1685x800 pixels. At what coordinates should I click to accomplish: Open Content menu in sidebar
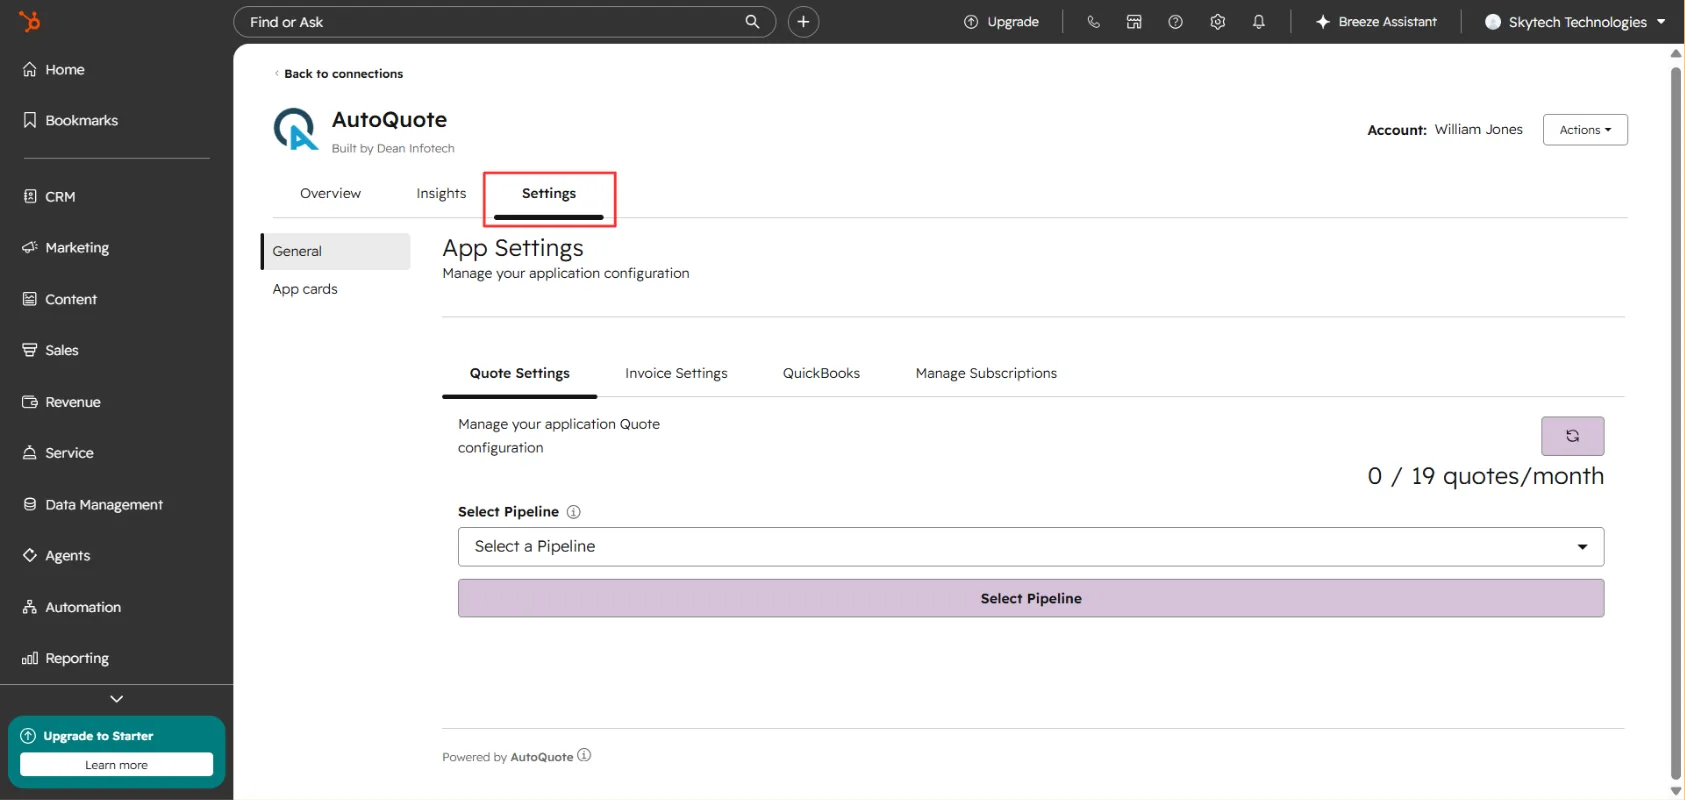click(x=60, y=299)
